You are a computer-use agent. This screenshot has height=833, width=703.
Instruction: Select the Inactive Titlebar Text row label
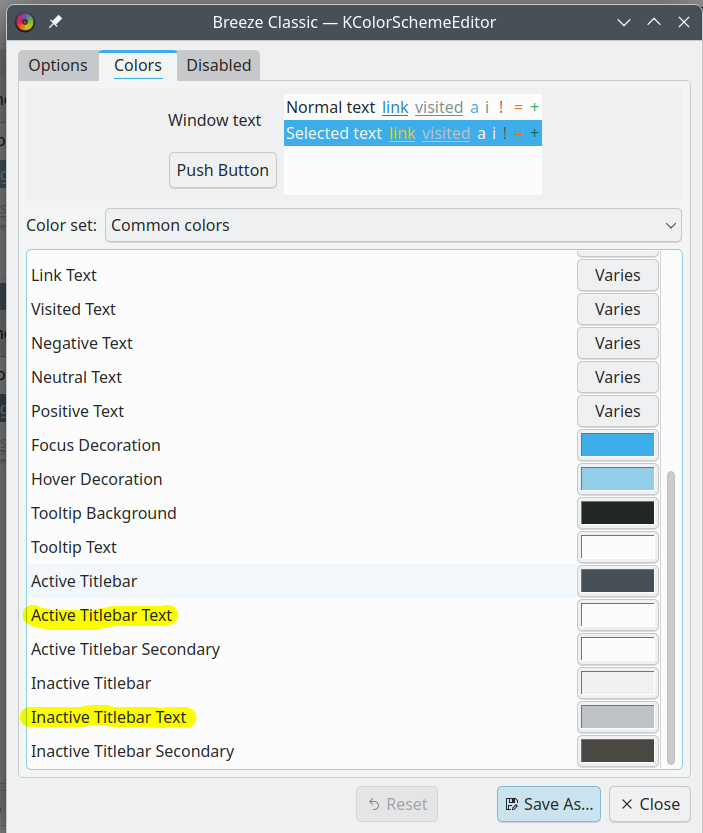108,717
